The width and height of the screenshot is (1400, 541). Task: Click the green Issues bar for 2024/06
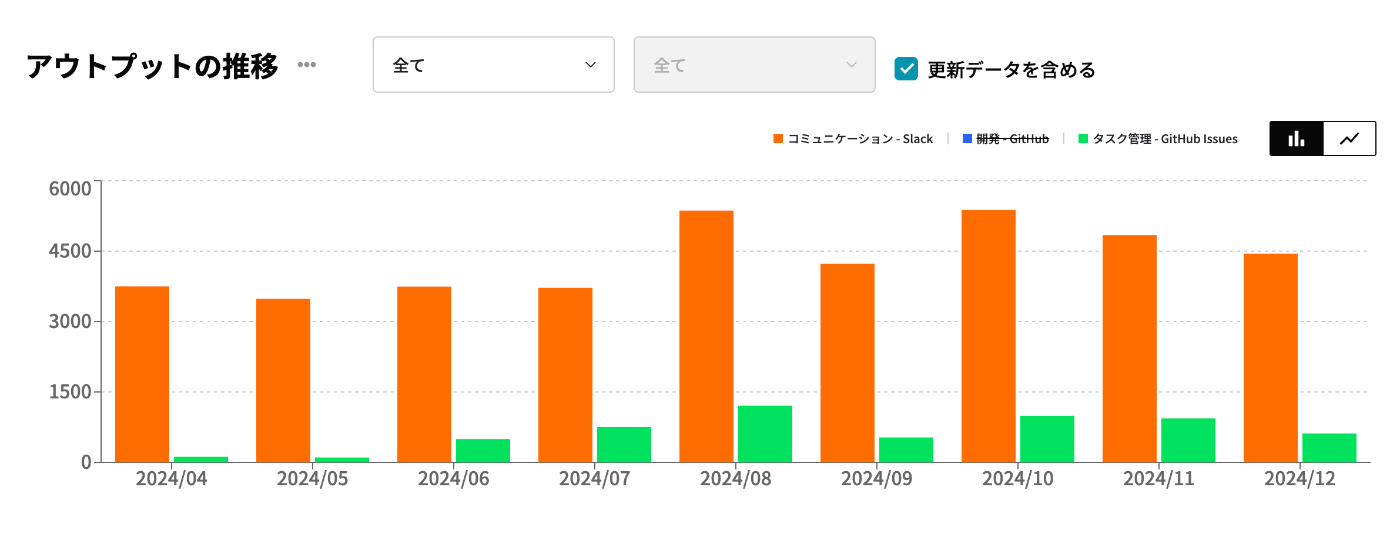coord(483,450)
